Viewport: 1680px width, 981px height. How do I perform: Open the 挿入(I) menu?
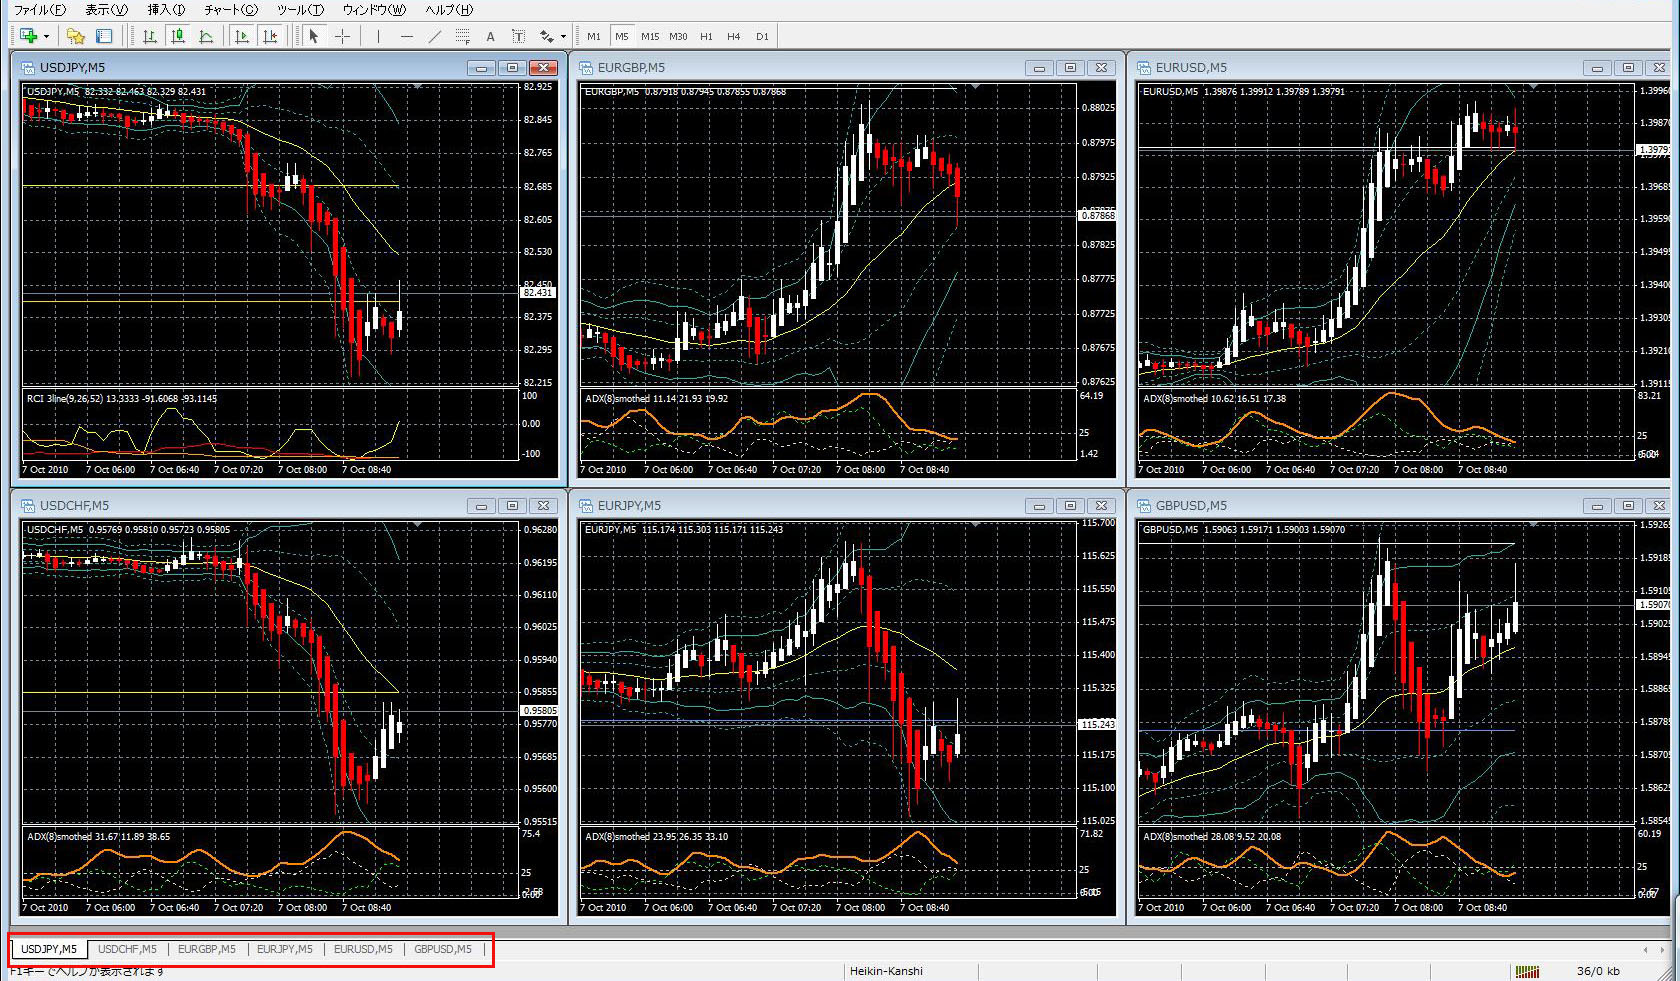tap(166, 10)
